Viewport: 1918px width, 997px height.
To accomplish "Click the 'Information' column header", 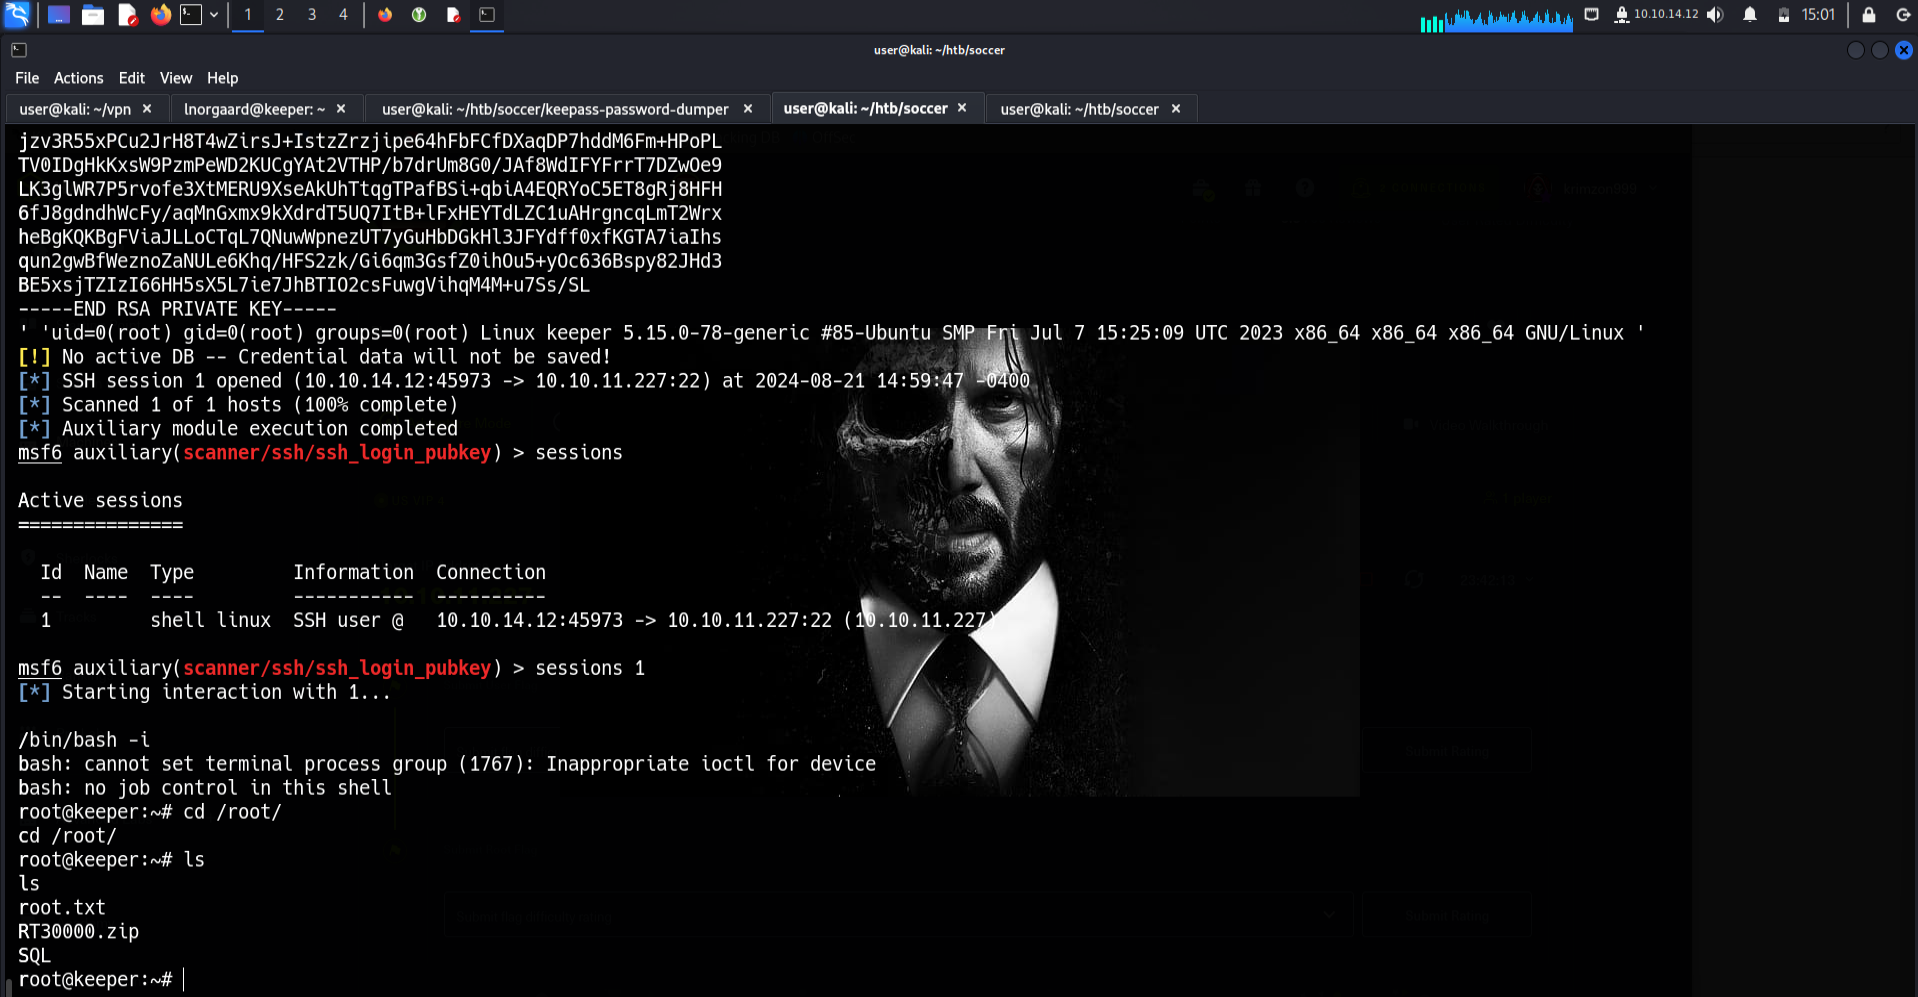I will (353, 572).
